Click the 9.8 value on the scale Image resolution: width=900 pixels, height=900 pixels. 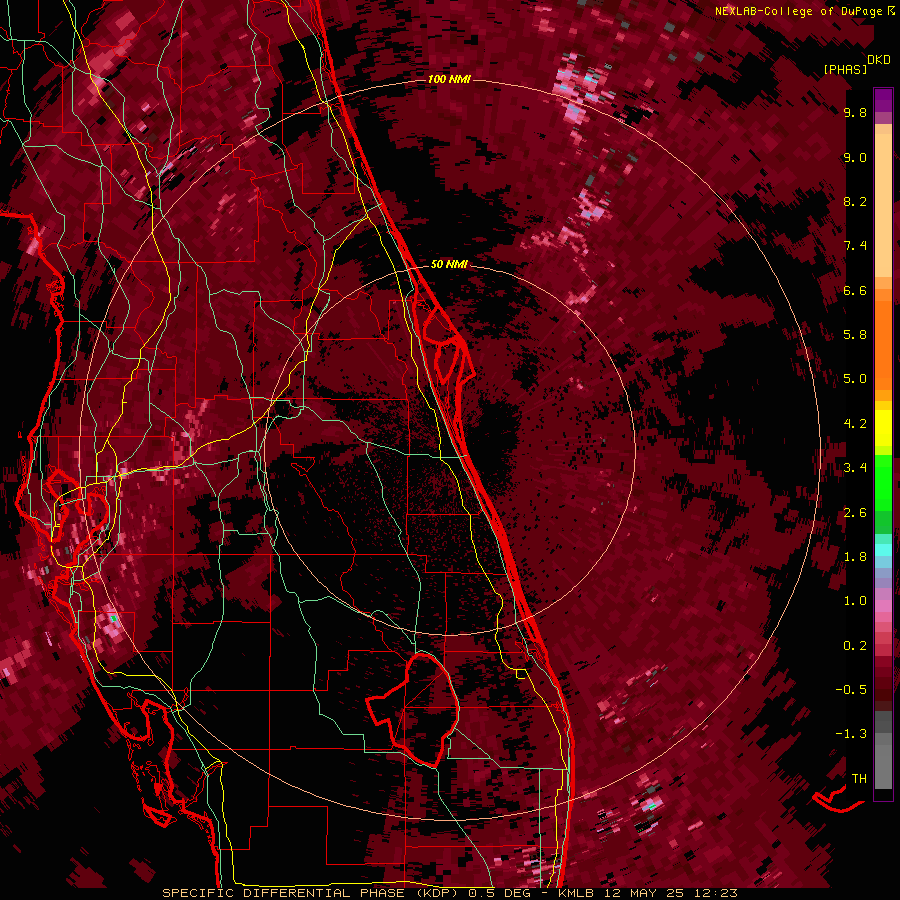855,112
